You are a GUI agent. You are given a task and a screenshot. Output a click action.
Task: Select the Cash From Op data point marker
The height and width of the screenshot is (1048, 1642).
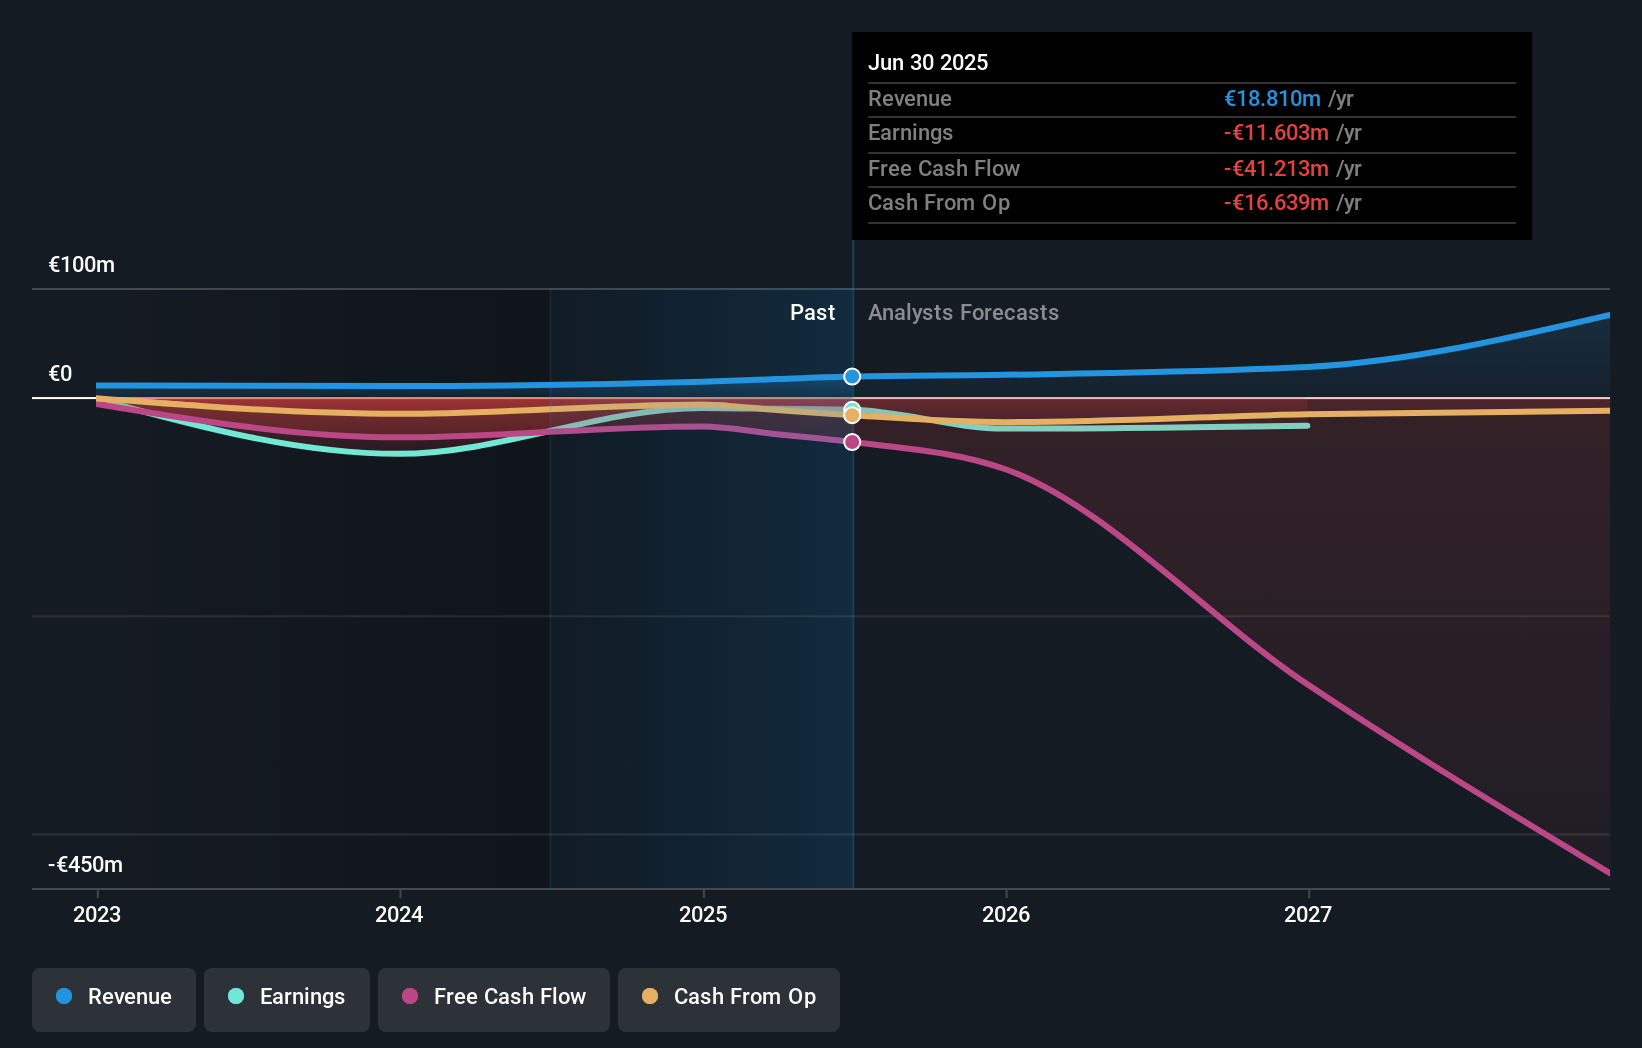tap(851, 416)
